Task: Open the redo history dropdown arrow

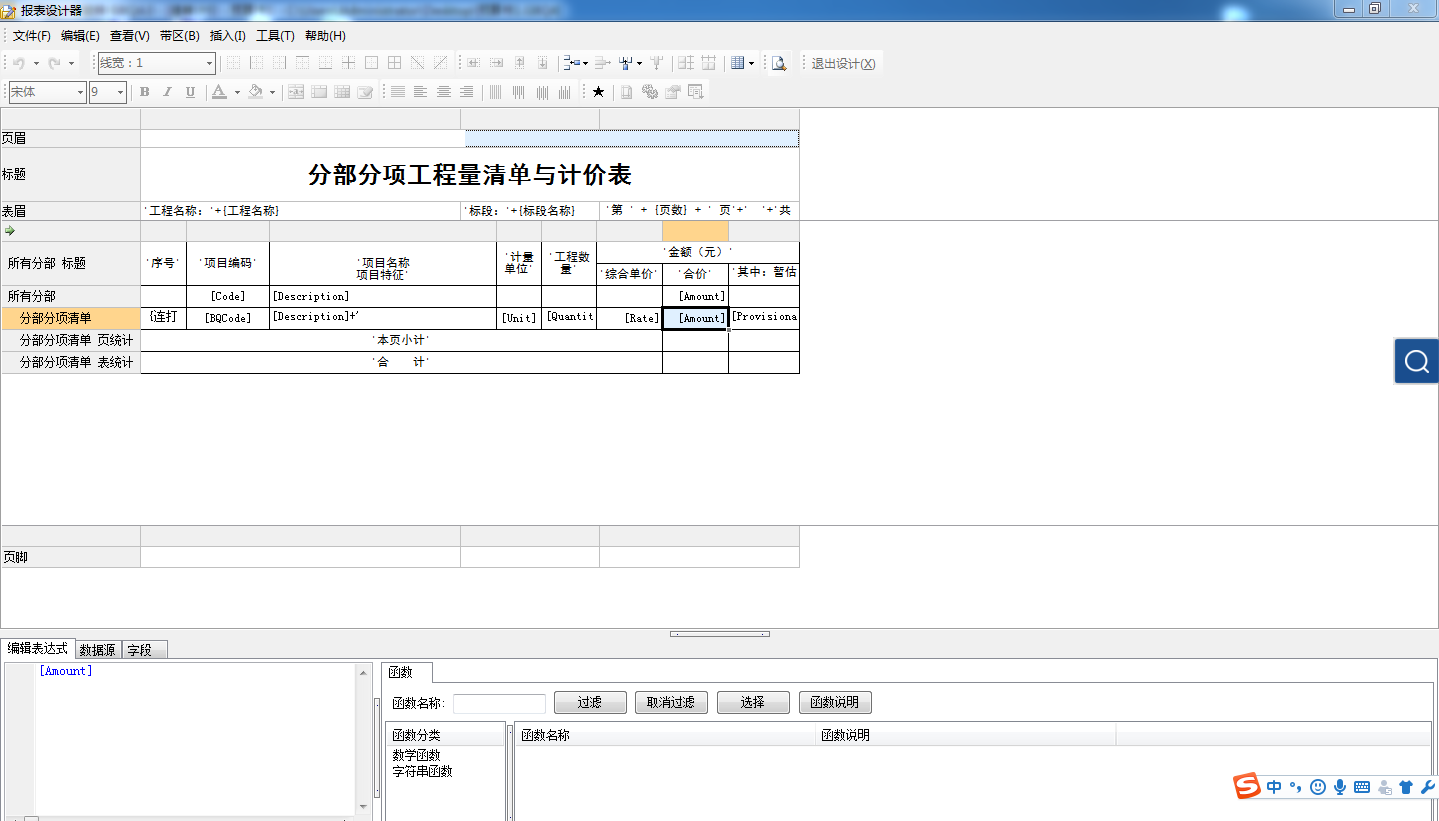Action: (71, 63)
